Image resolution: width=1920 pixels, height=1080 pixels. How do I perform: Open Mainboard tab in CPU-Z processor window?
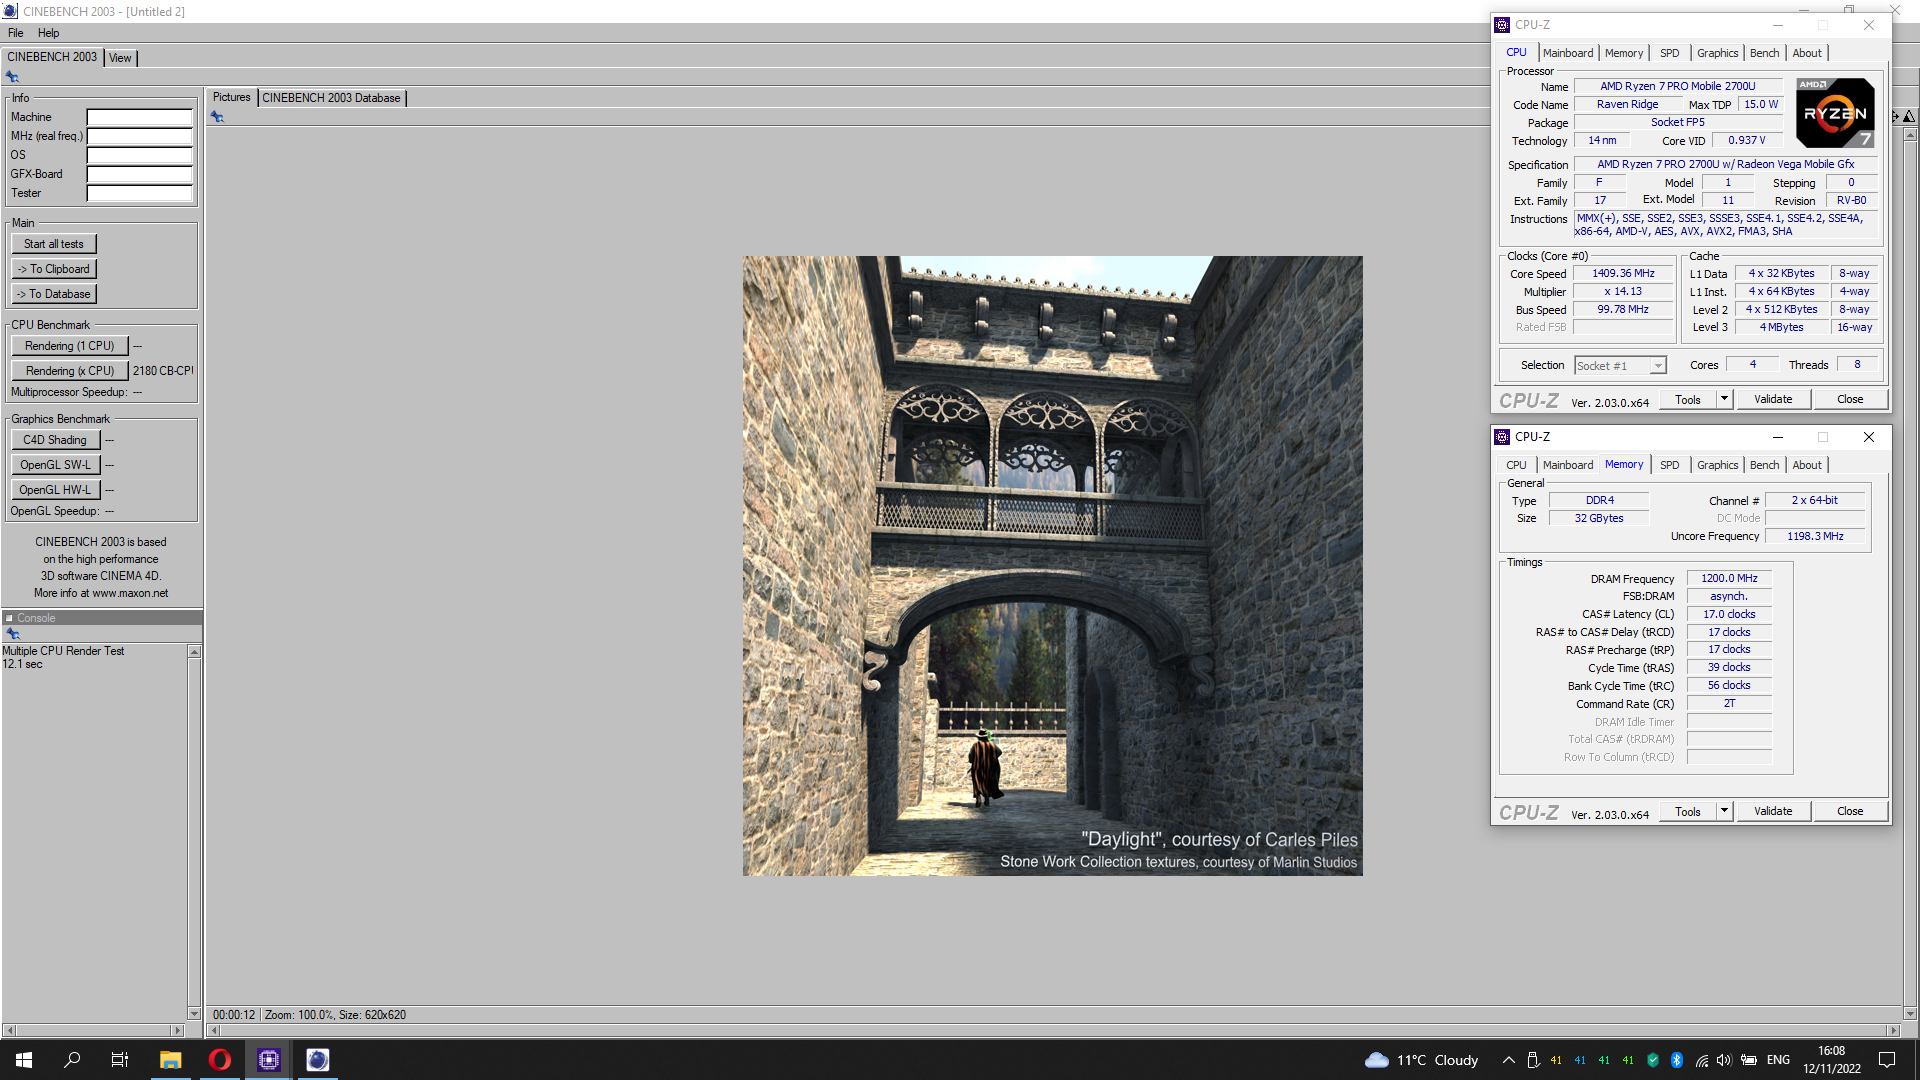click(1567, 53)
